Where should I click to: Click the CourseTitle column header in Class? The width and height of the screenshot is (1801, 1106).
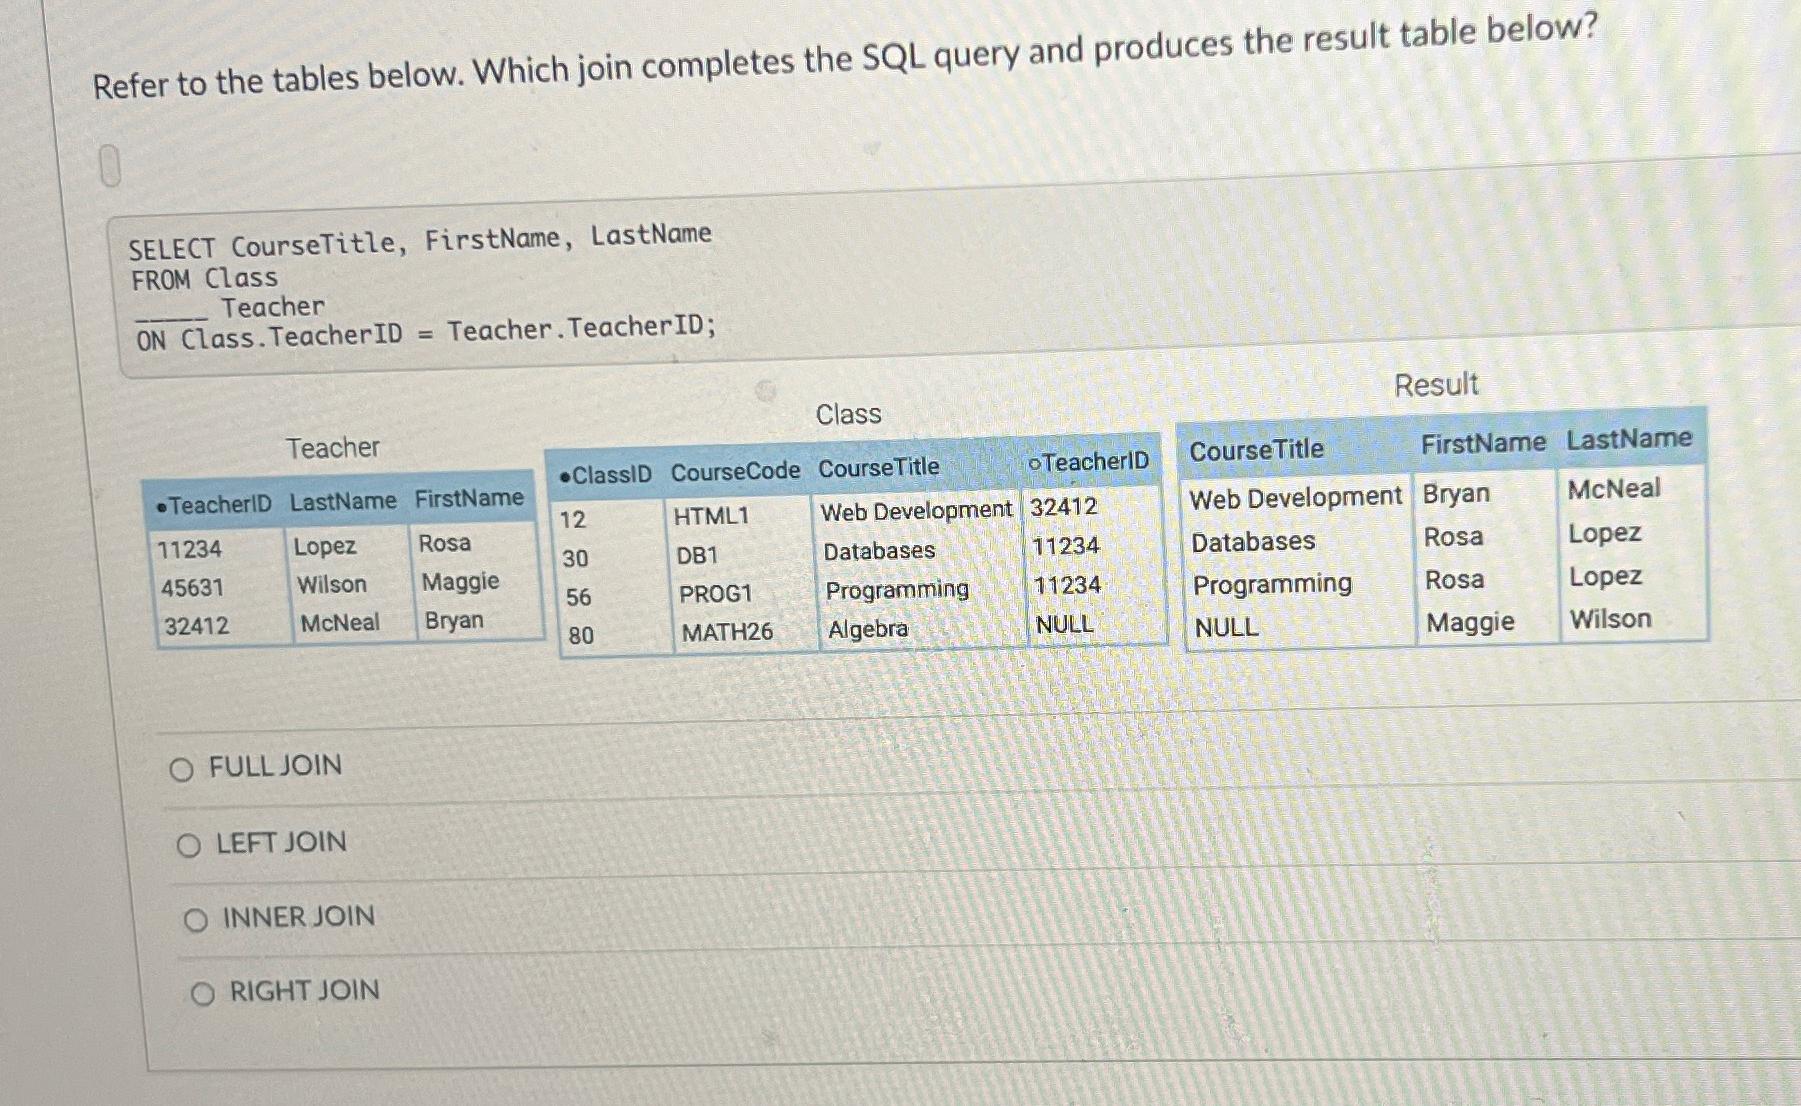click(879, 465)
